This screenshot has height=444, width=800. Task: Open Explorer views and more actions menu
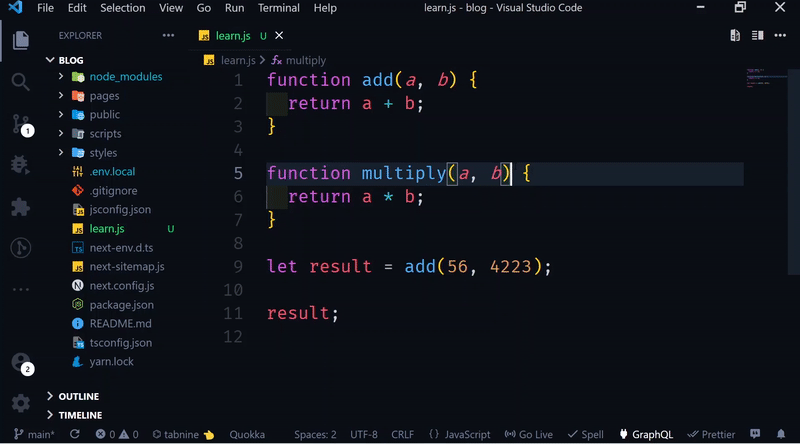click(168, 36)
